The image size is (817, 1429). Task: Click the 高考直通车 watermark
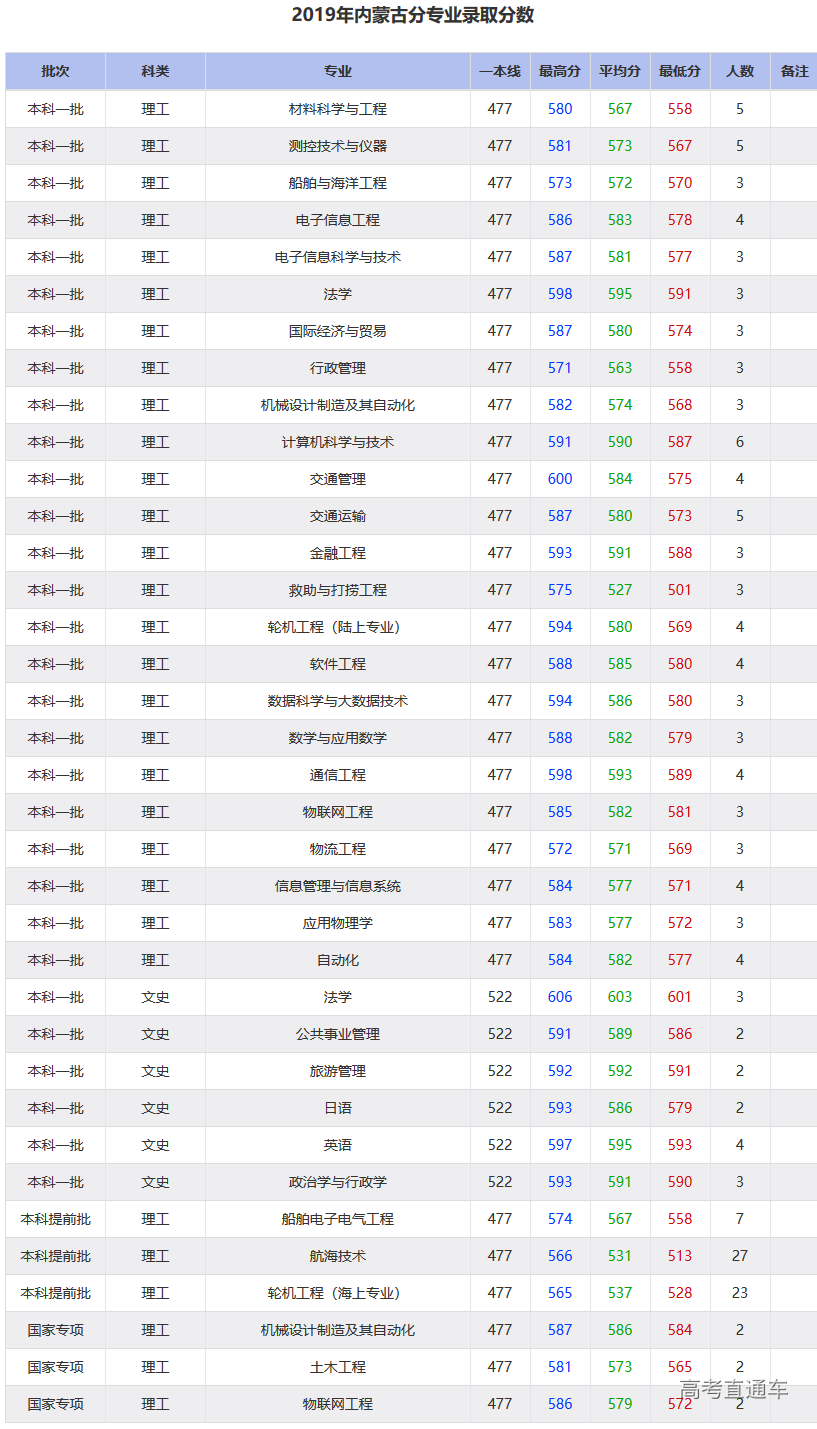click(x=734, y=1390)
